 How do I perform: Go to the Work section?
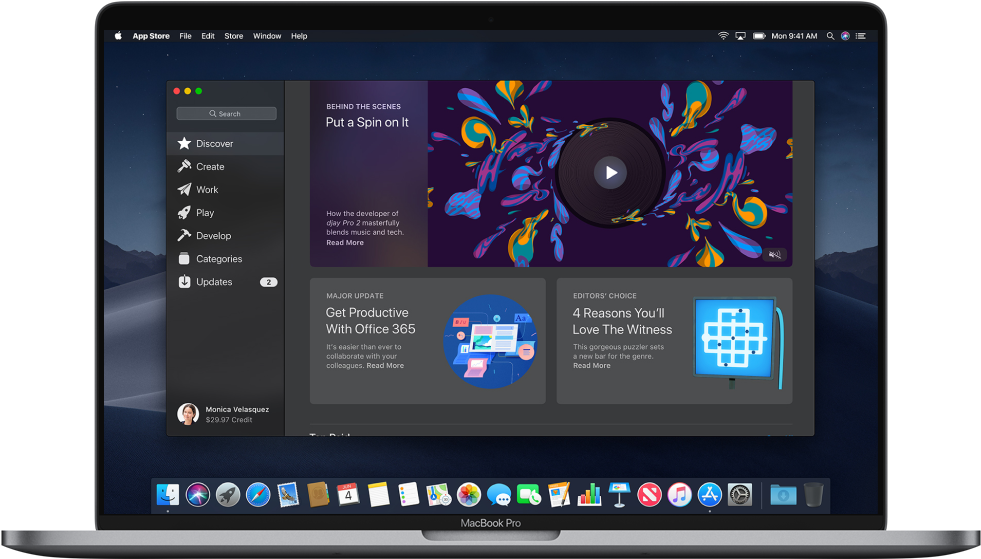pos(225,190)
